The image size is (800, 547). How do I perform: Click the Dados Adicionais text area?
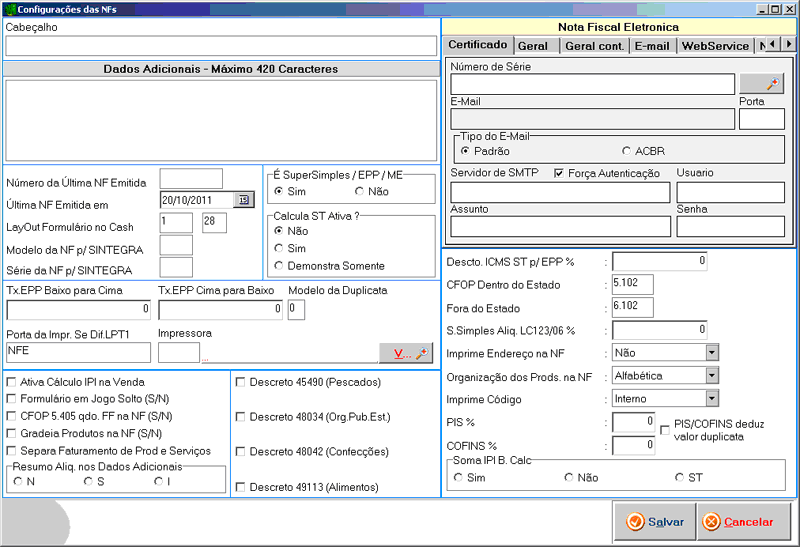click(221, 119)
